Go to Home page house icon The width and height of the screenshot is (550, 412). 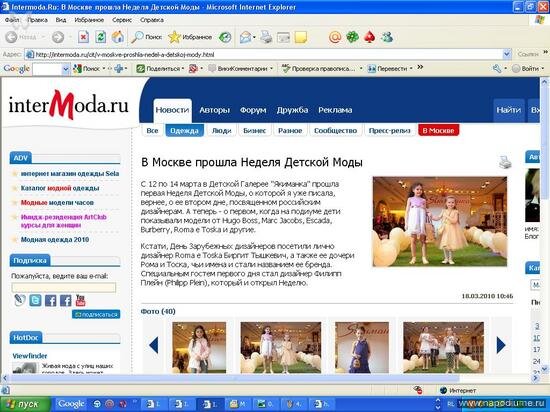[118, 37]
